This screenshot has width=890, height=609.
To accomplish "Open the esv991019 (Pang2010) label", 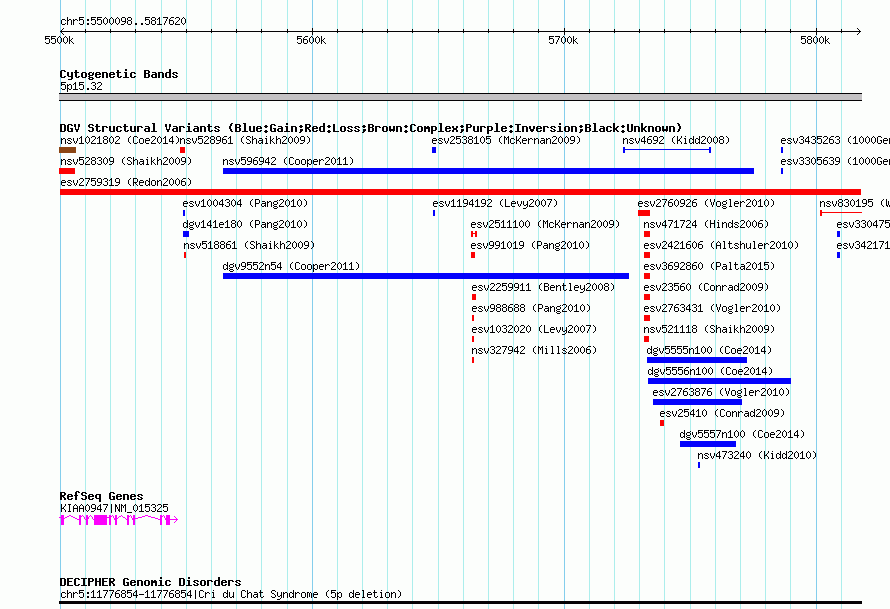I will [530, 245].
